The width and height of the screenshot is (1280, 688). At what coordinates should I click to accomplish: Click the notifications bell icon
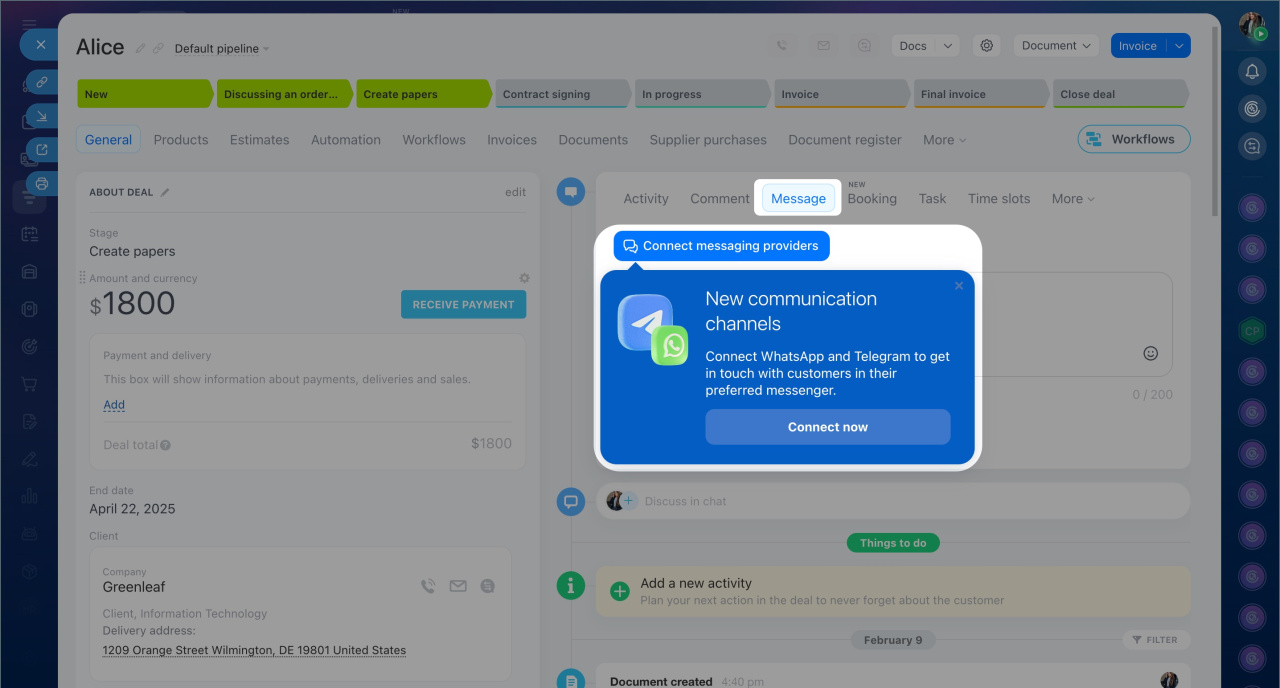point(1252,71)
